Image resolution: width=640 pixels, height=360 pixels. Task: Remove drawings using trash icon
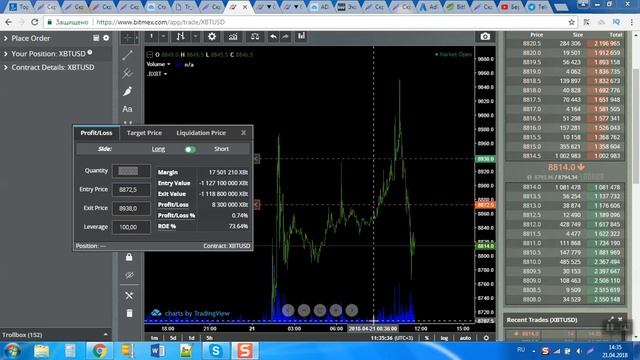tap(129, 313)
